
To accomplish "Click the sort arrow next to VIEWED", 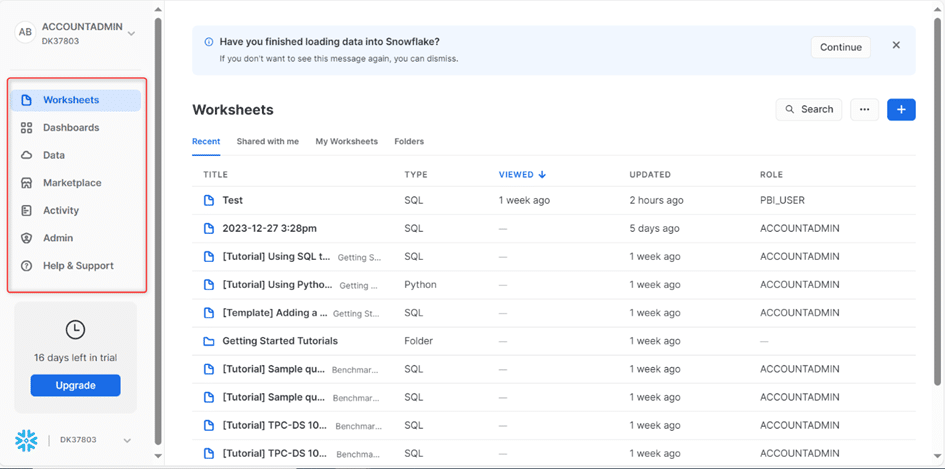I will [x=542, y=175].
